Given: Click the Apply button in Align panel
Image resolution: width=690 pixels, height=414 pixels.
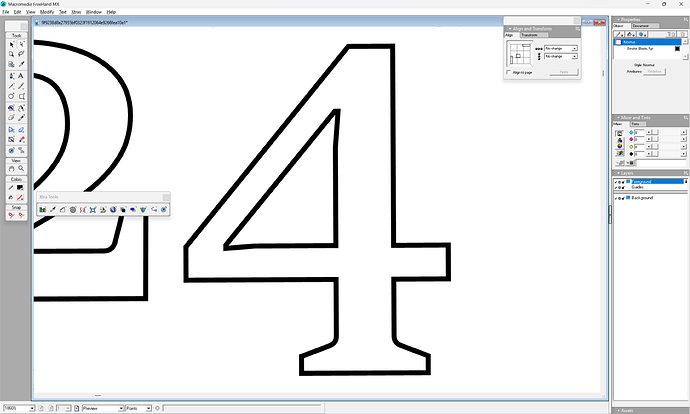Looking at the screenshot, I should (x=564, y=72).
